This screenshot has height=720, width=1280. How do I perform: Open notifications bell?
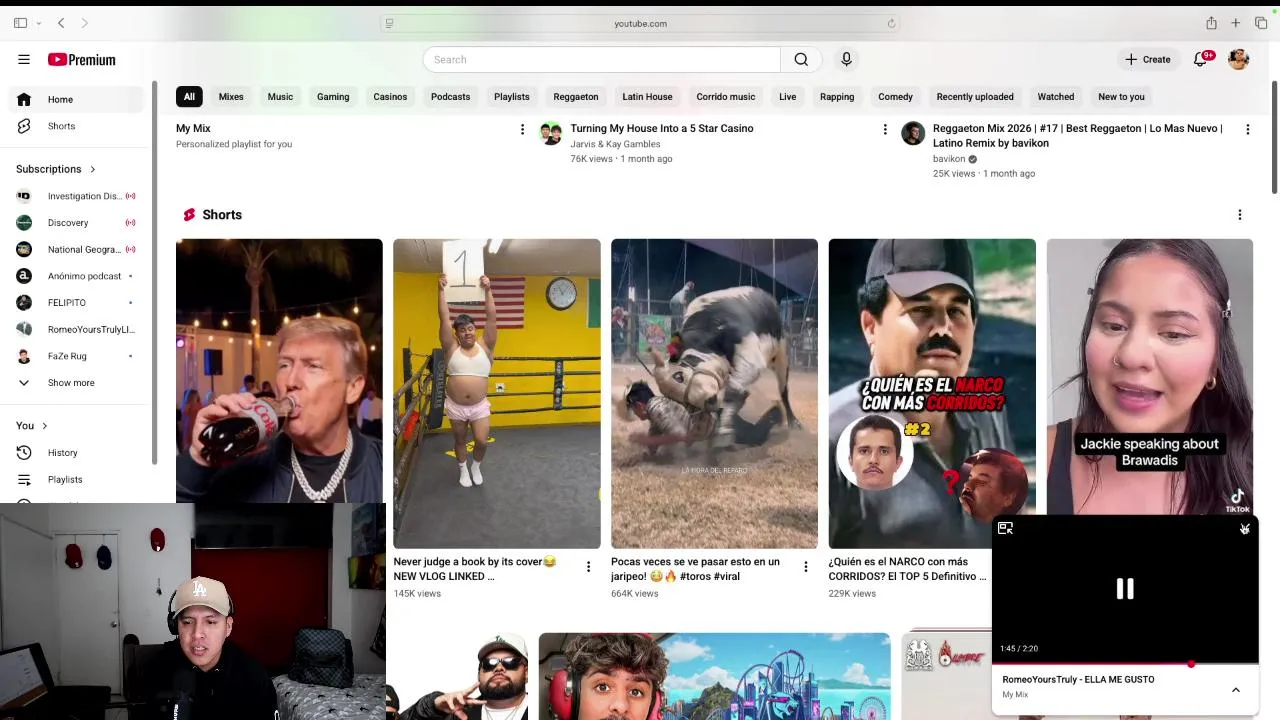pyautogui.click(x=1201, y=59)
